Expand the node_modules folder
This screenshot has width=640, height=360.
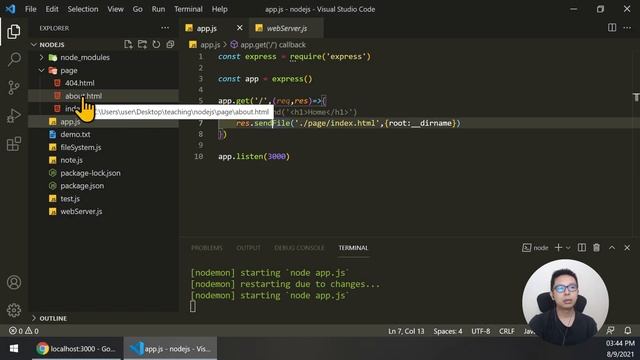(85, 58)
